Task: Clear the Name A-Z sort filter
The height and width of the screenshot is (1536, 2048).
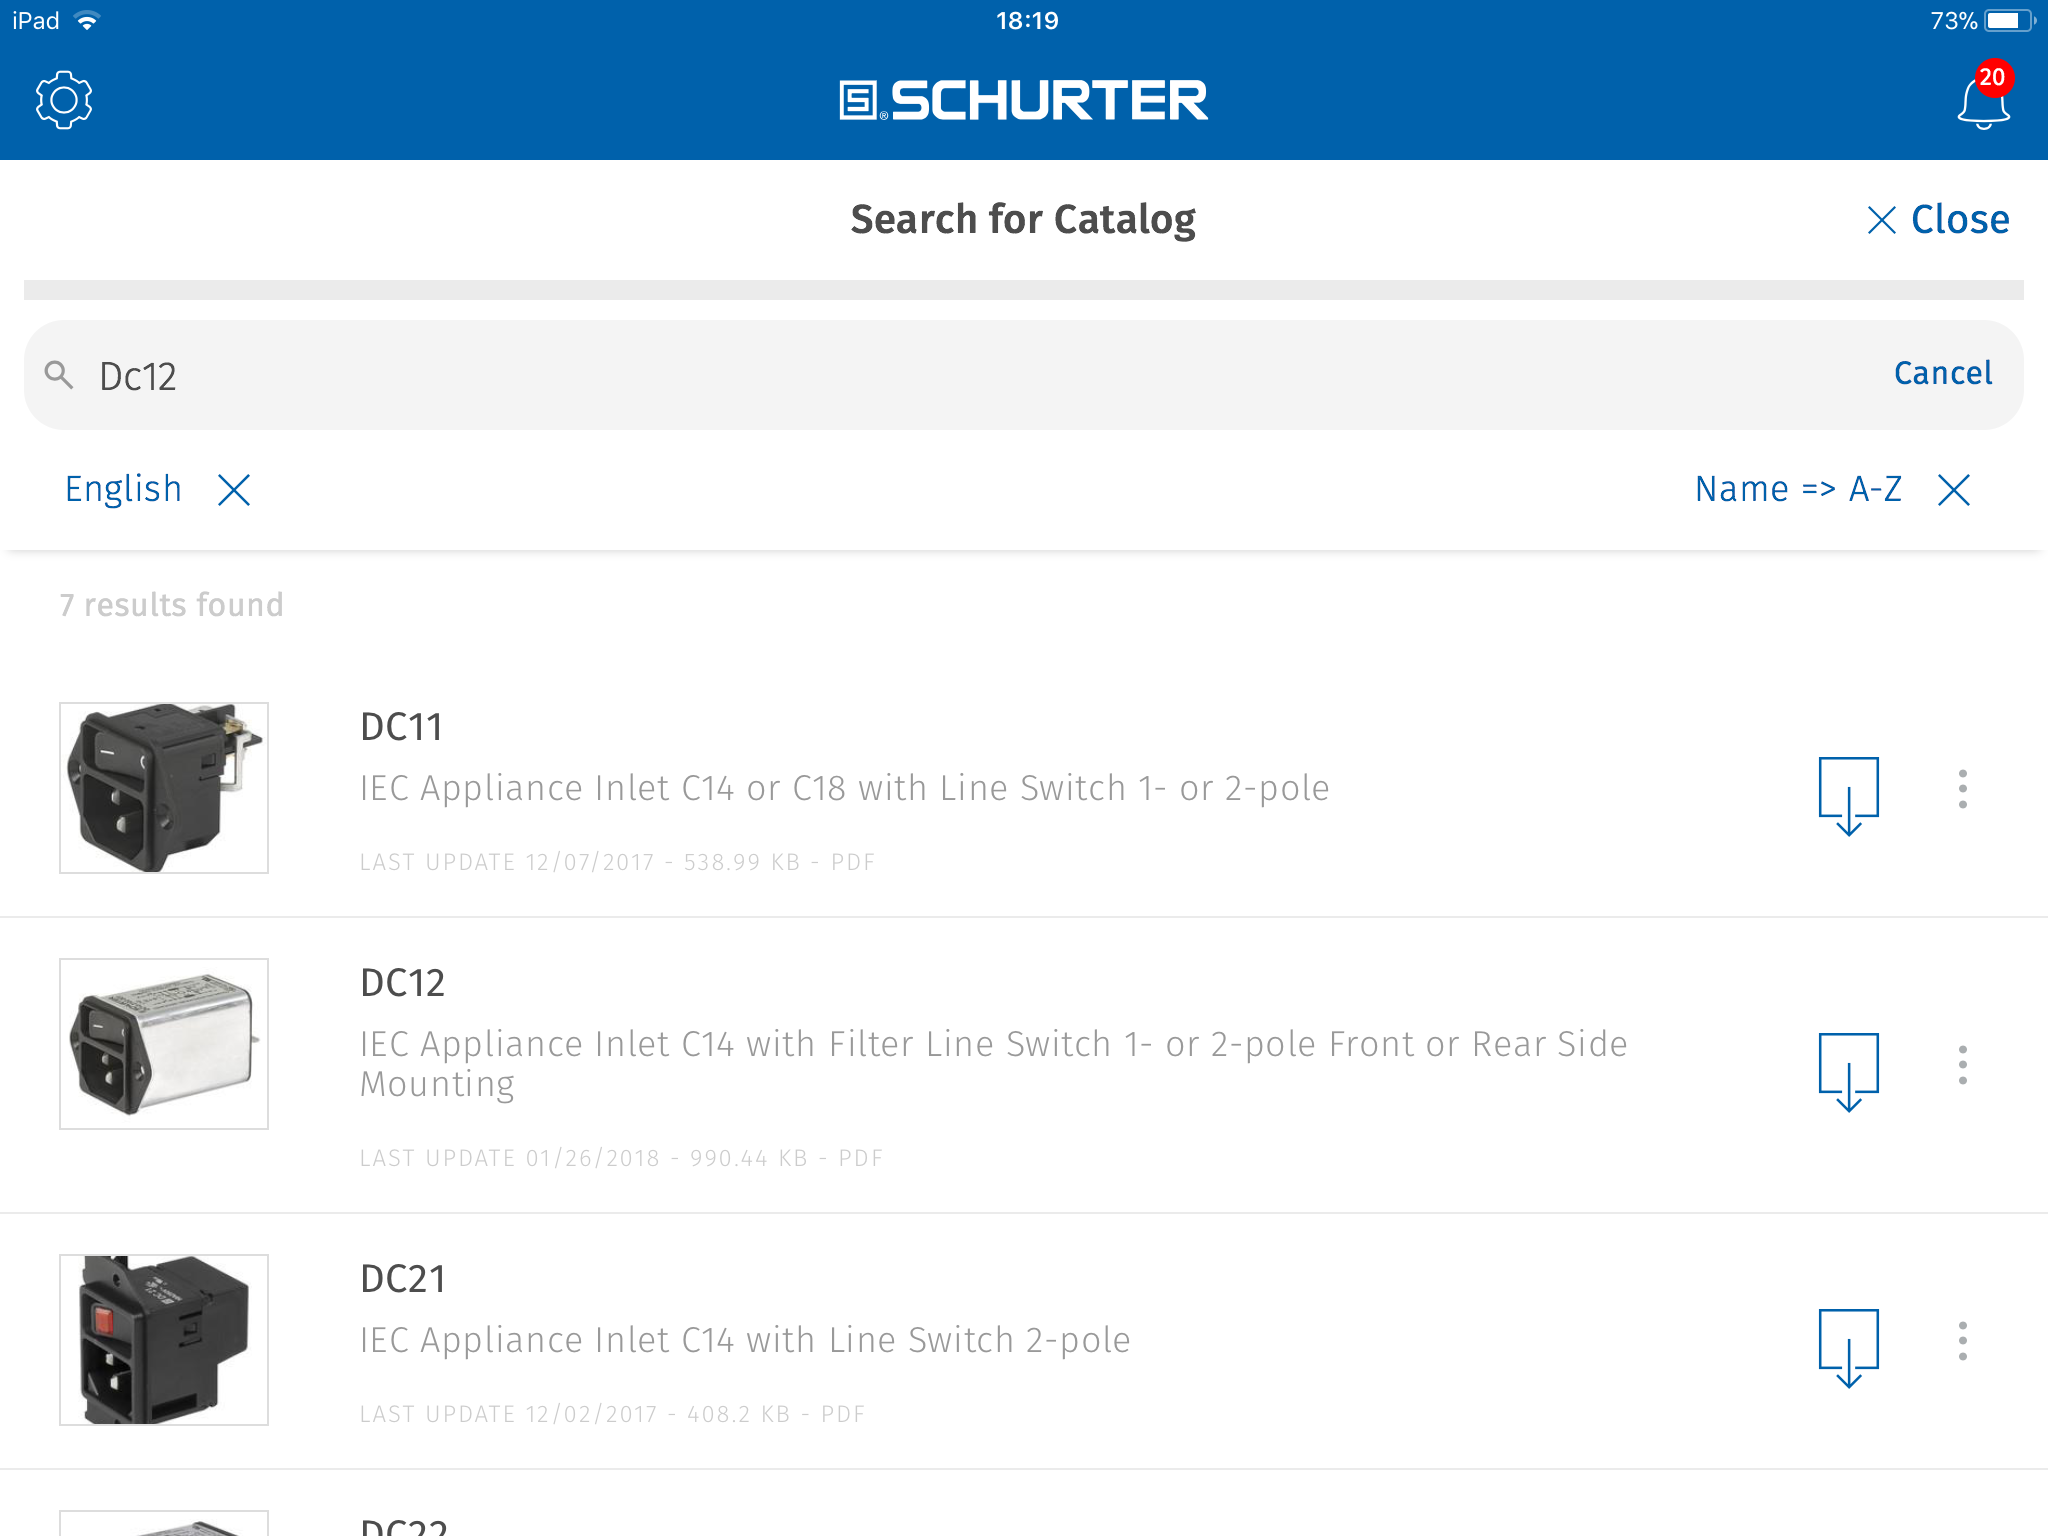Action: 1953,490
